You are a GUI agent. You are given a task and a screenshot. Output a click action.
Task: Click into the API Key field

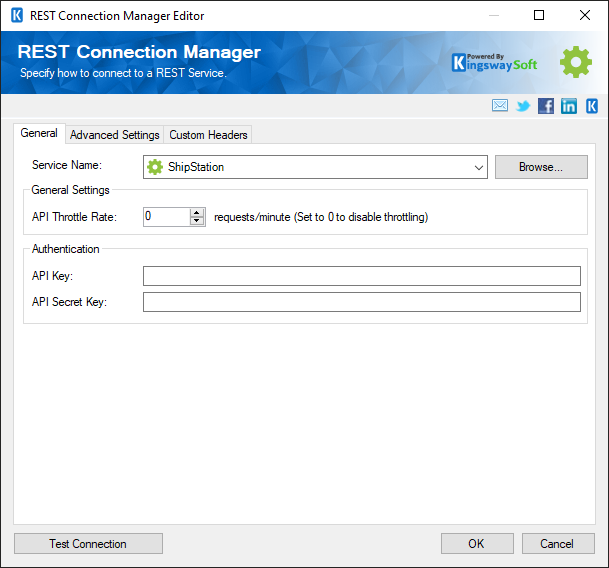point(362,276)
